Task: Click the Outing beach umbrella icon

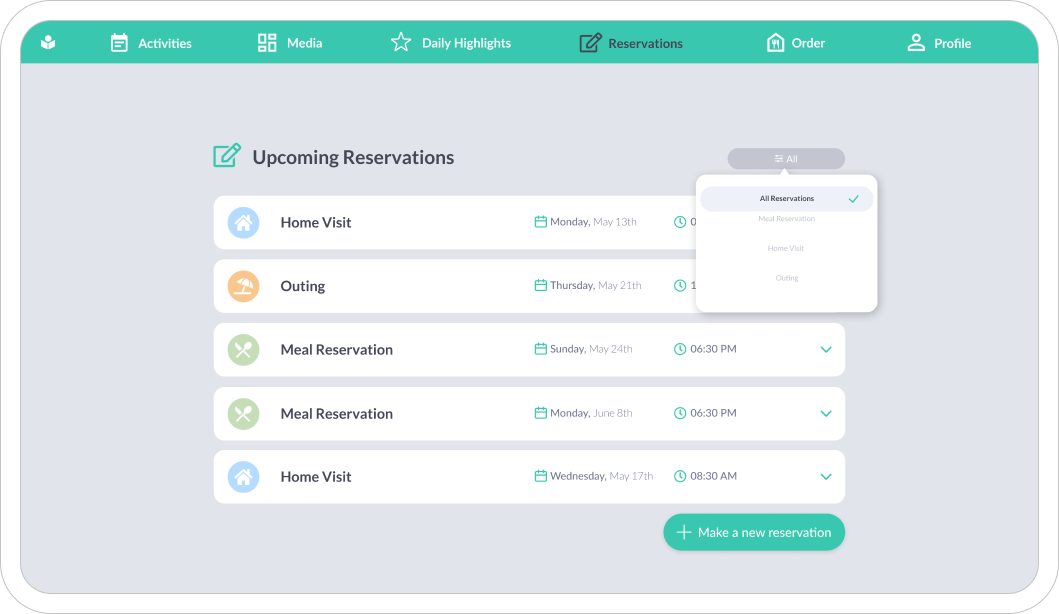Action: click(x=243, y=286)
